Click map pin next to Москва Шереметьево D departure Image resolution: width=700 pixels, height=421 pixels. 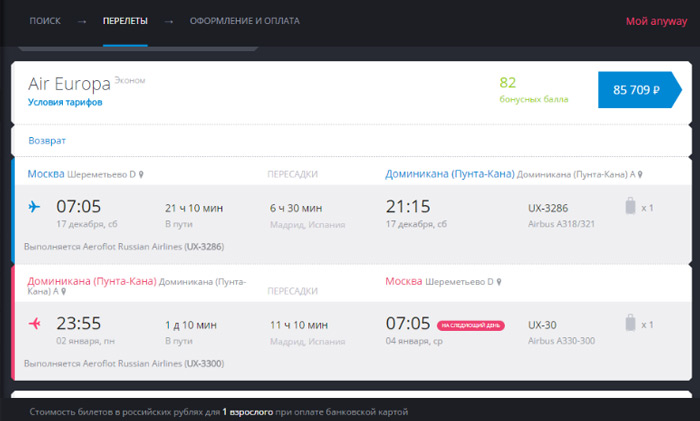pos(141,175)
